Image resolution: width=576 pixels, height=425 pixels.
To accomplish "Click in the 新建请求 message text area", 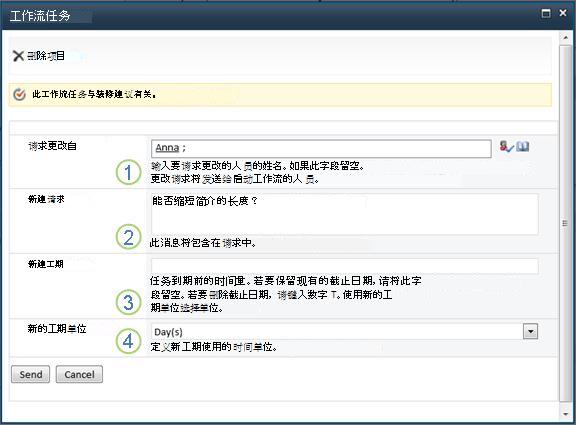I will coord(345,214).
